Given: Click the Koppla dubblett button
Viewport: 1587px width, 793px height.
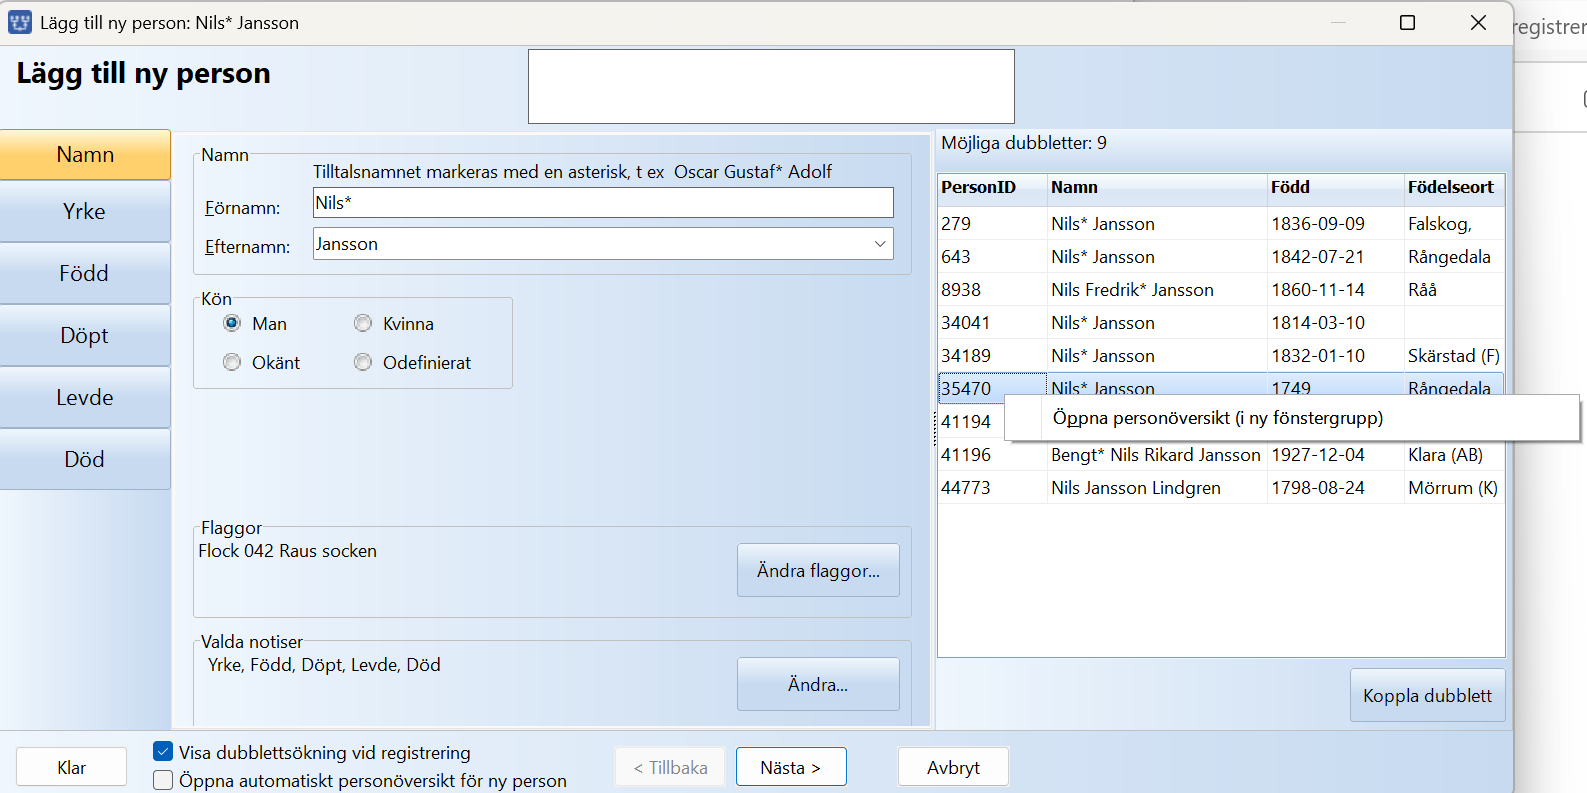Looking at the screenshot, I should click(x=1427, y=696).
